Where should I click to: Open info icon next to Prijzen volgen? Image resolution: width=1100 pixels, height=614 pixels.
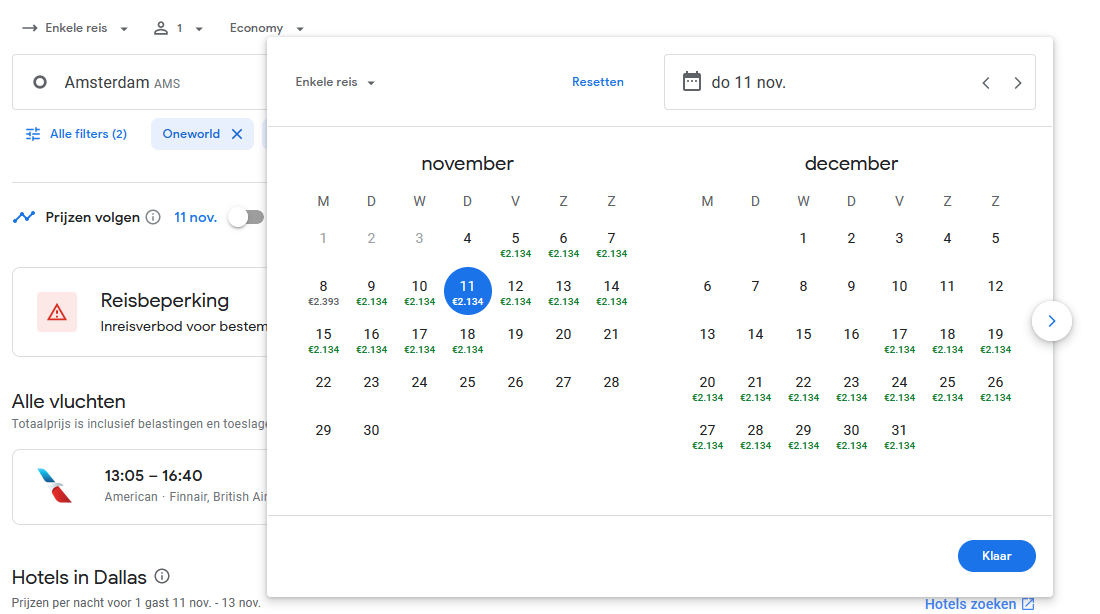tap(153, 217)
